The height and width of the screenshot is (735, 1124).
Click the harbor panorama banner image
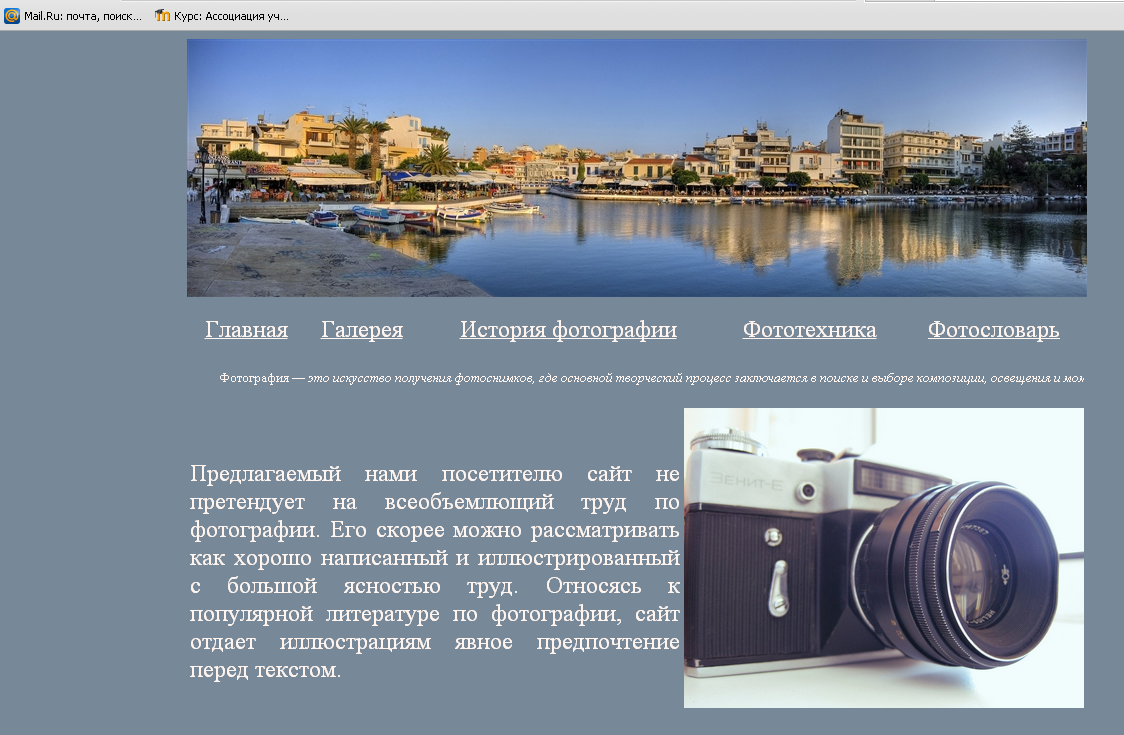[636, 168]
